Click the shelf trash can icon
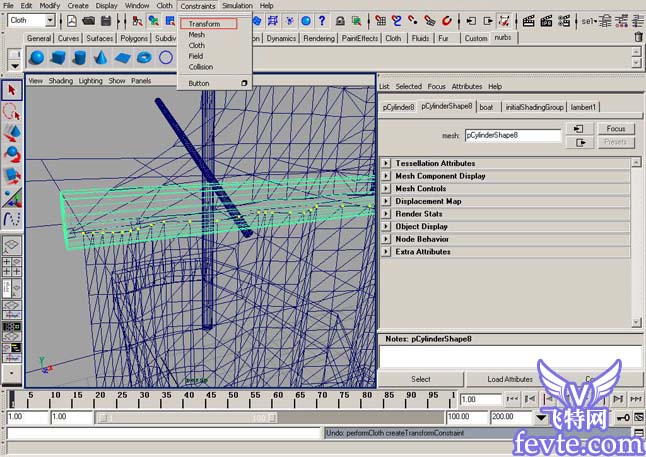The image size is (646, 457). pyautogui.click(x=638, y=37)
